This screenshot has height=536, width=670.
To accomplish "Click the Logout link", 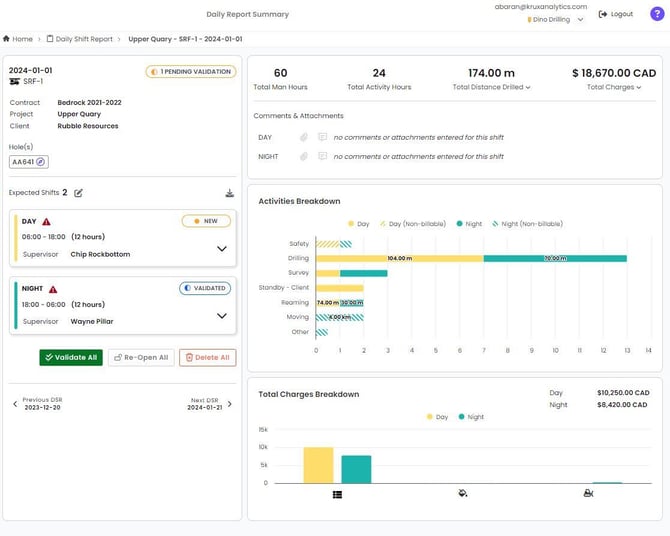I will 616,14.
